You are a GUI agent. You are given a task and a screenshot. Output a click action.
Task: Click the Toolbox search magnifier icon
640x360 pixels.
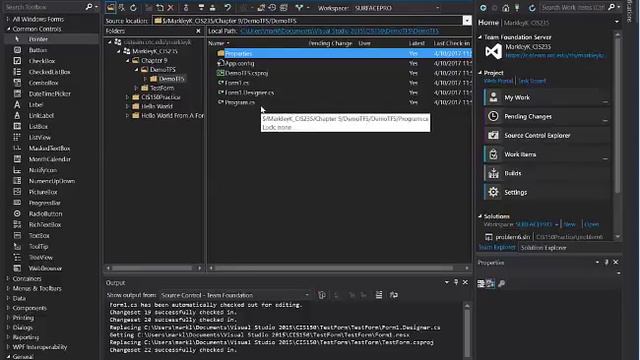[89, 7]
